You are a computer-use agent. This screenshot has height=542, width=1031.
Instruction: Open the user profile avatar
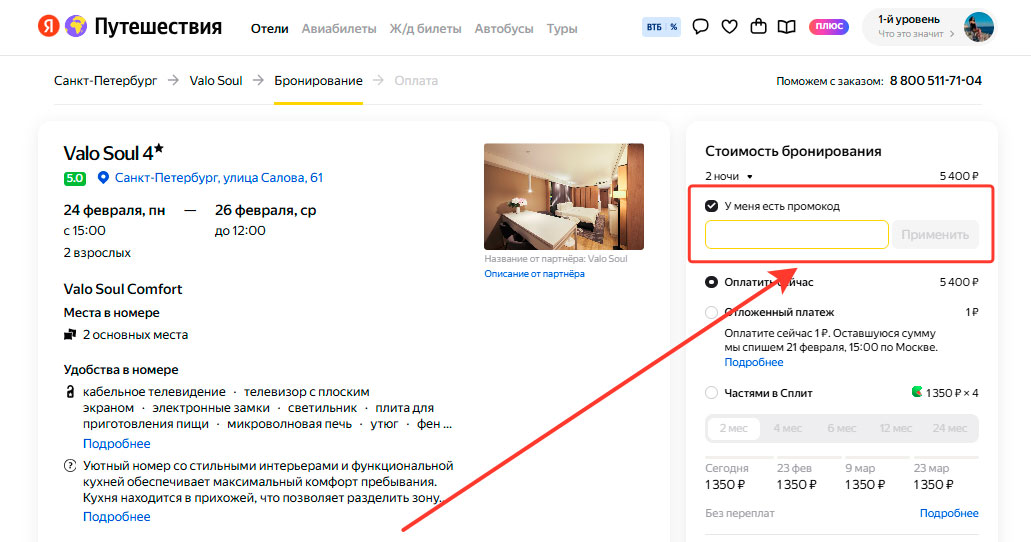coord(978,27)
